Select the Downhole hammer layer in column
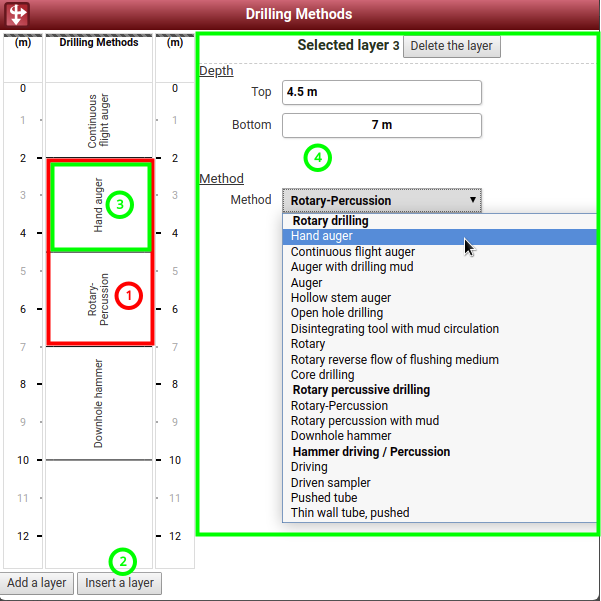The width and height of the screenshot is (601, 601). (98, 403)
